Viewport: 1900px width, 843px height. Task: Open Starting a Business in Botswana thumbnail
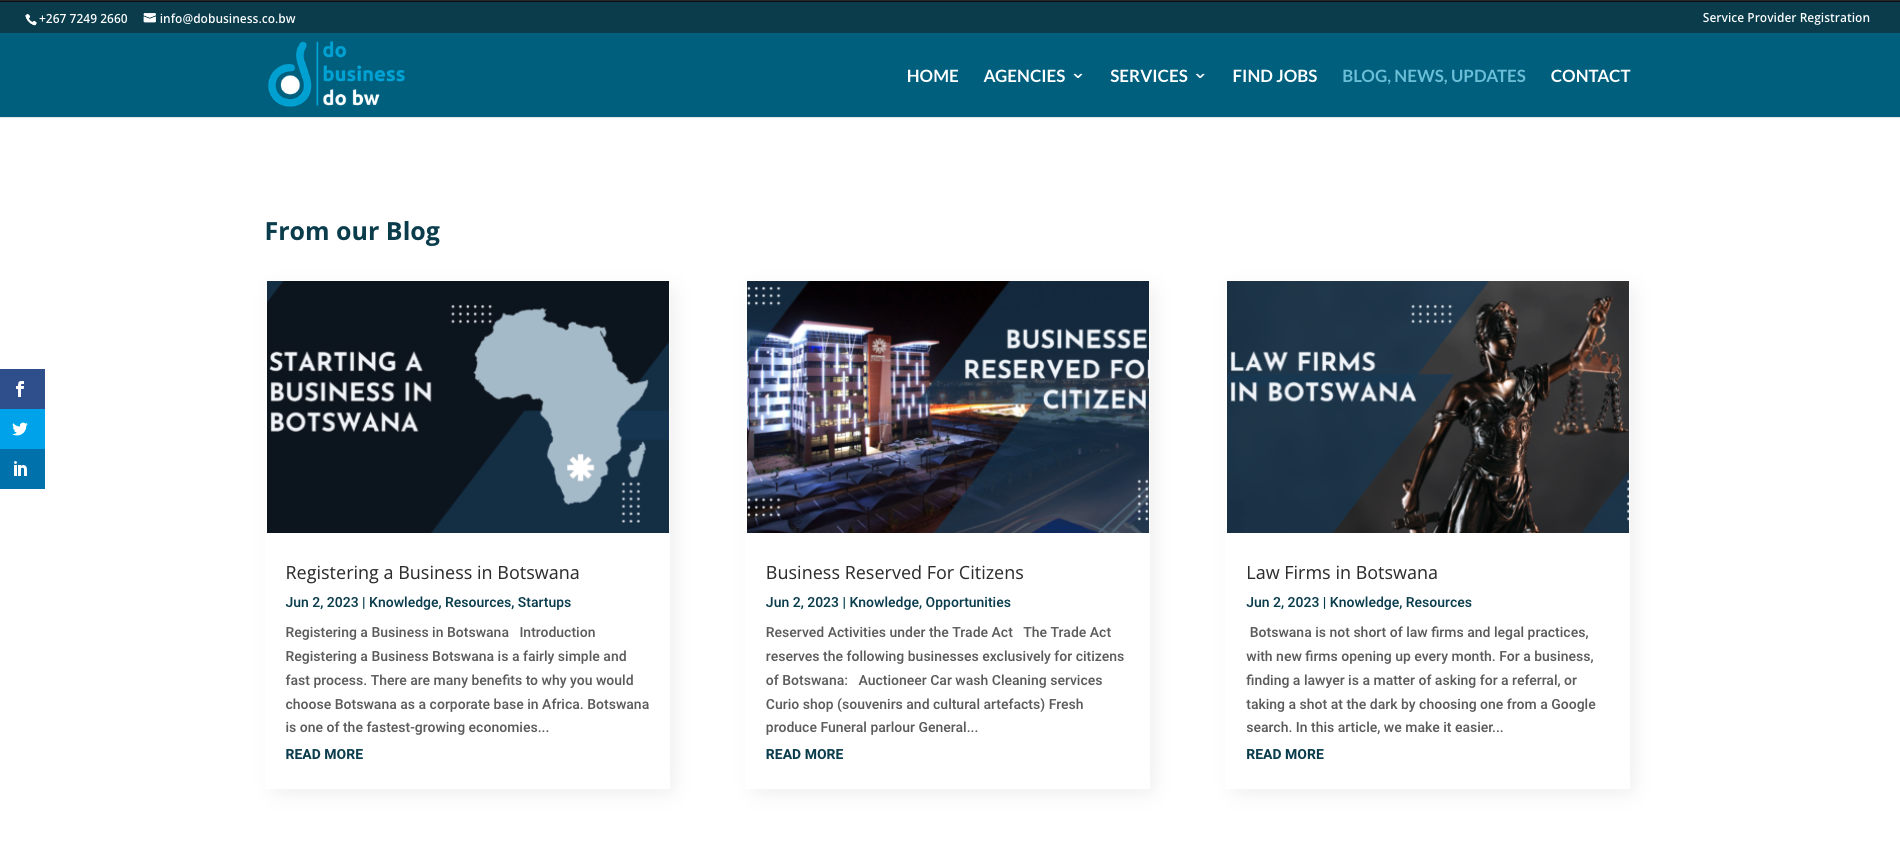tap(468, 407)
